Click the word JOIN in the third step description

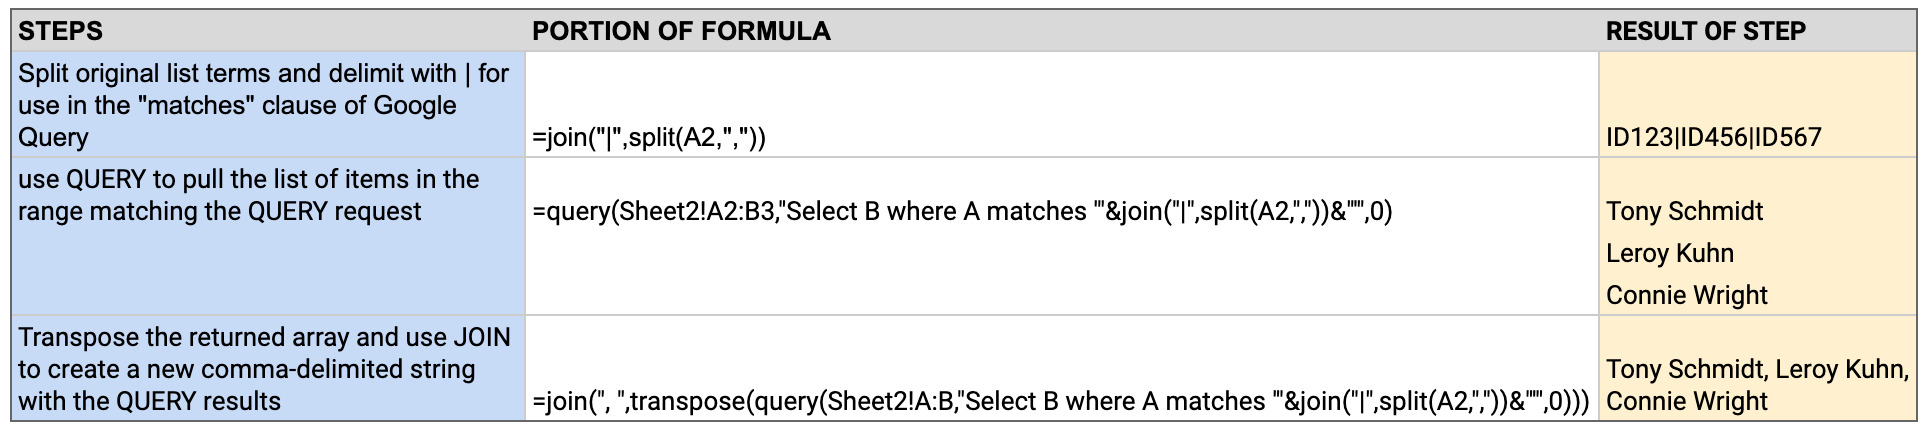482,337
